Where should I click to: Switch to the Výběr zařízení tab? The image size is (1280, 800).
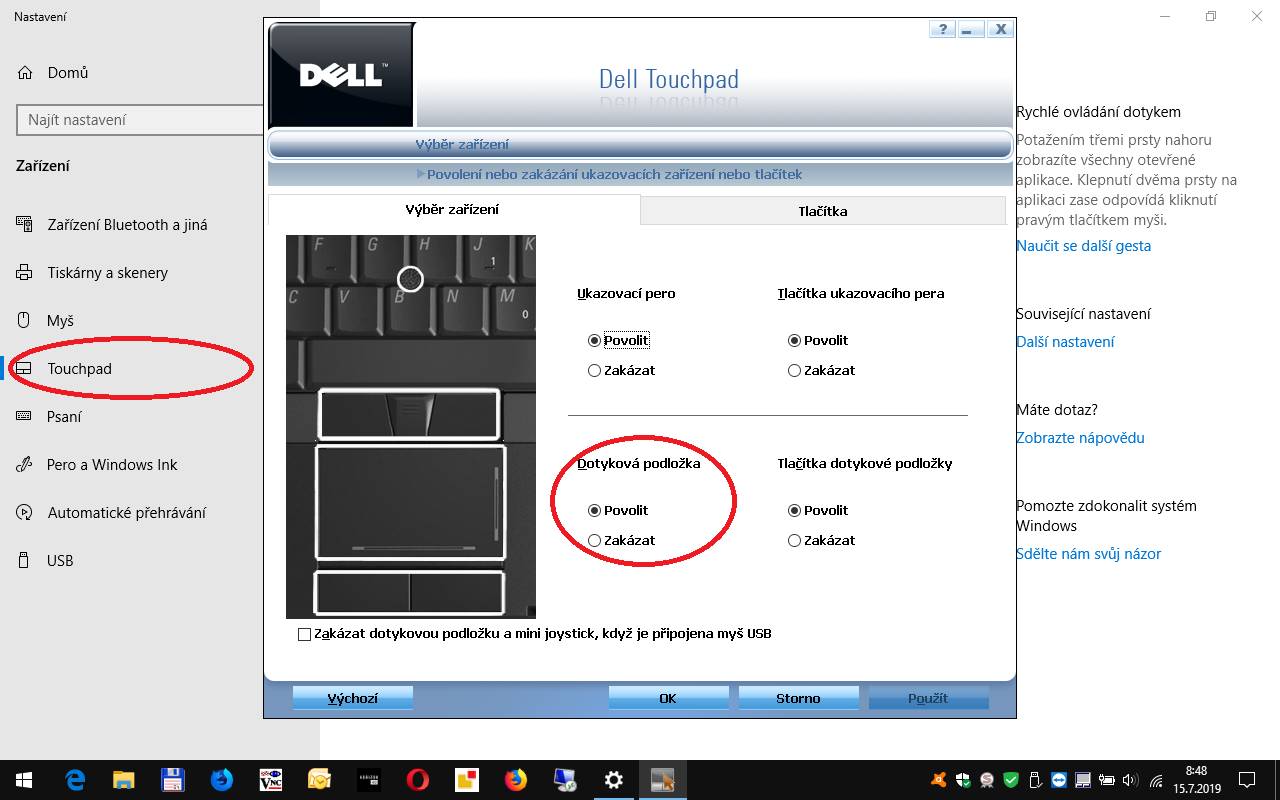453,210
